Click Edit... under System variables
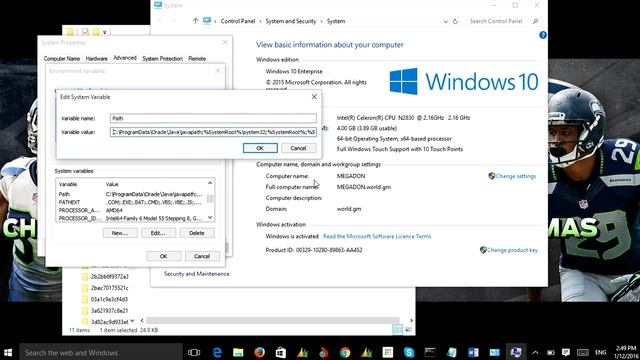Viewport: 640px width, 360px height. [x=158, y=233]
